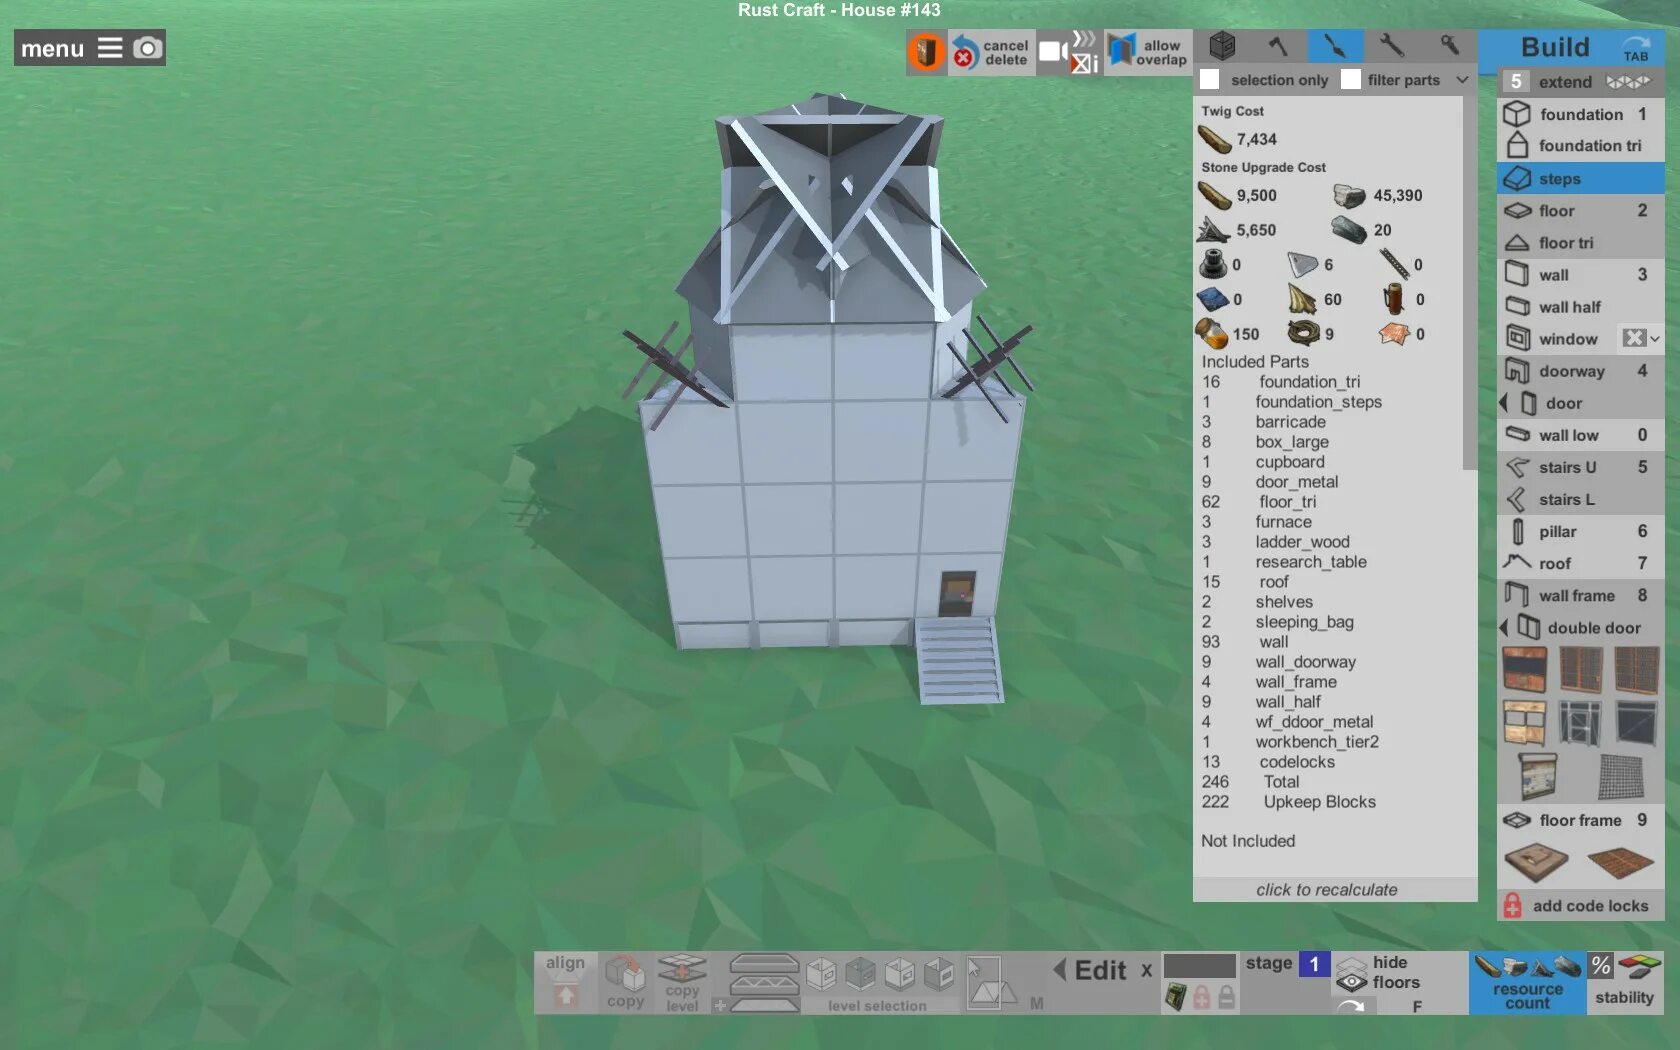
Task: Collapse the double door options arrow
Action: (x=1504, y=627)
